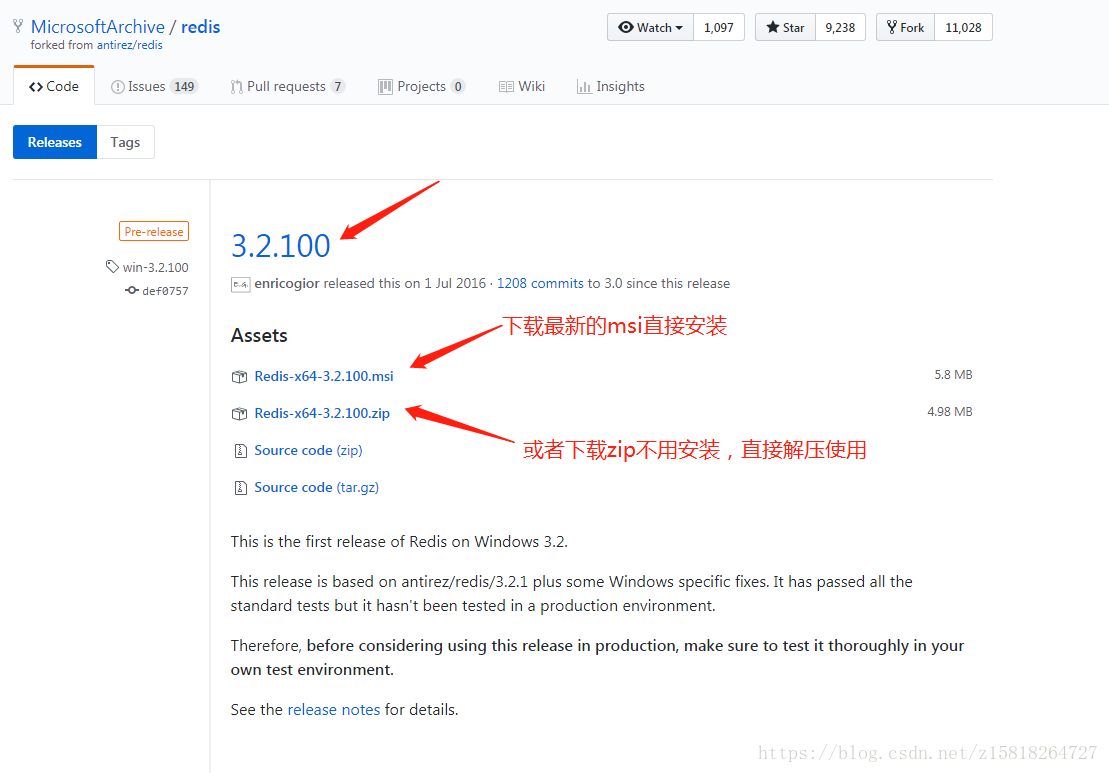Image resolution: width=1109 pixels, height=773 pixels.
Task: Open the MicrosoftArchive owner link
Action: pyautogui.click(x=98, y=27)
